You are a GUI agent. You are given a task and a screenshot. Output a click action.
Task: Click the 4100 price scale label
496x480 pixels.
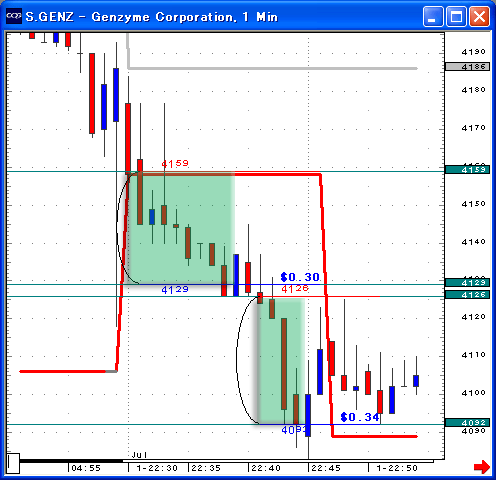coord(473,393)
